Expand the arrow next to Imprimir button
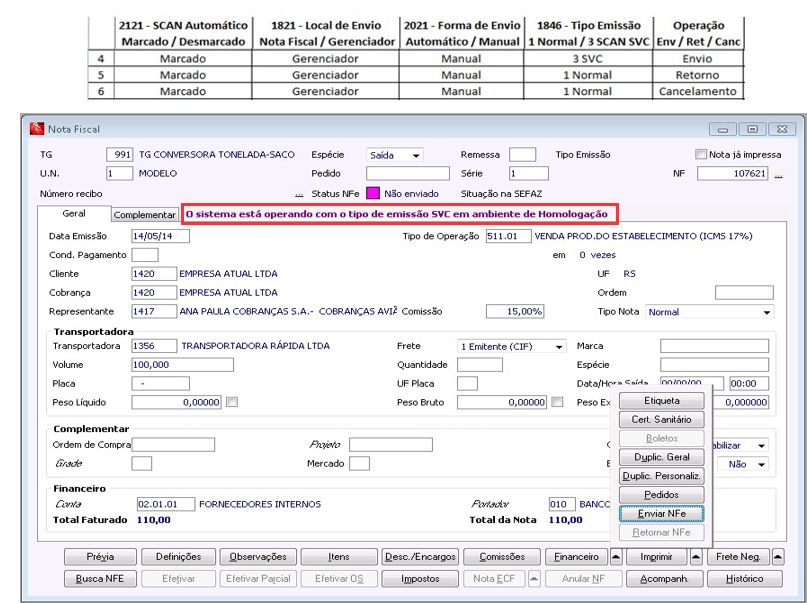The width and height of the screenshot is (807, 603). pos(697,557)
